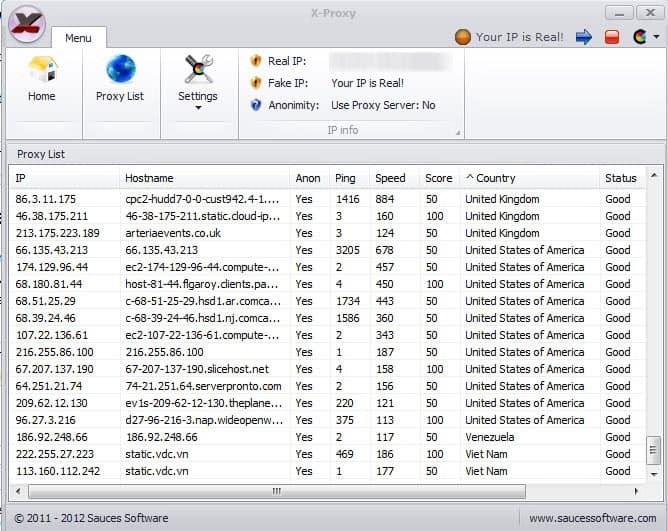Image resolution: width=668 pixels, height=531 pixels.
Task: Expand the Settings dropdown arrow
Action: pos(198,108)
